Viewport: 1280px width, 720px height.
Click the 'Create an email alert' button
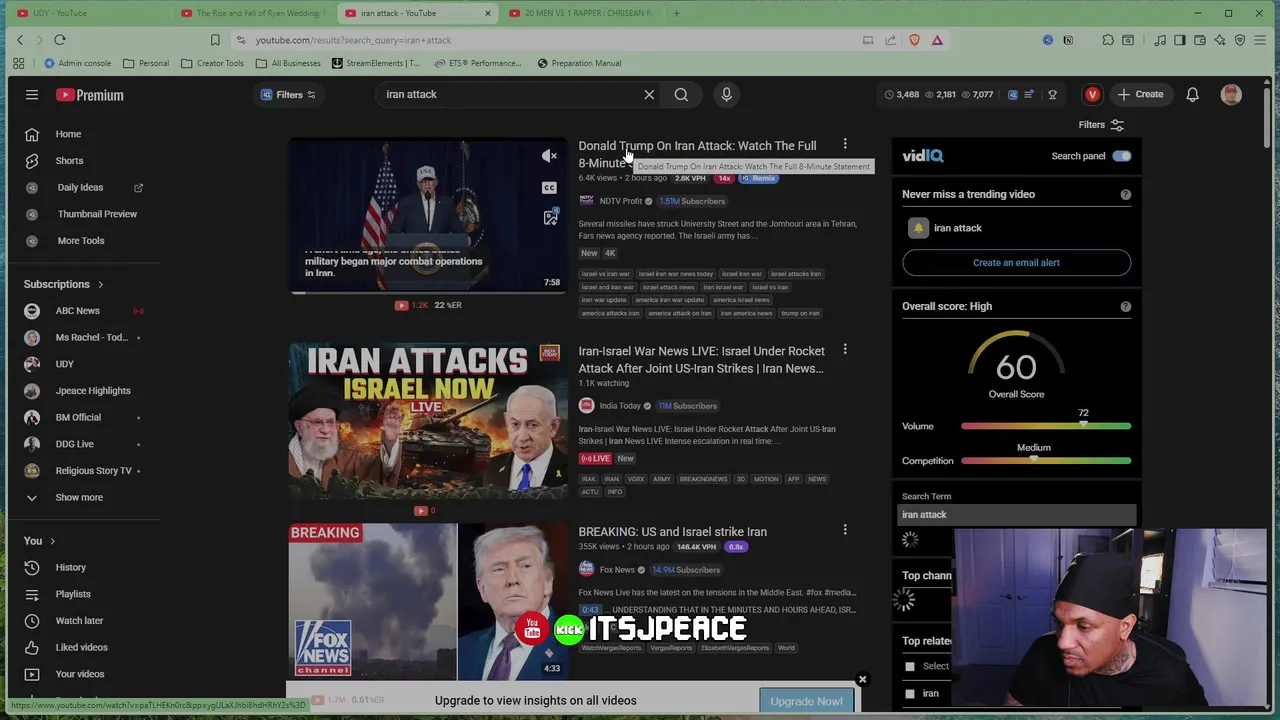click(1016, 263)
